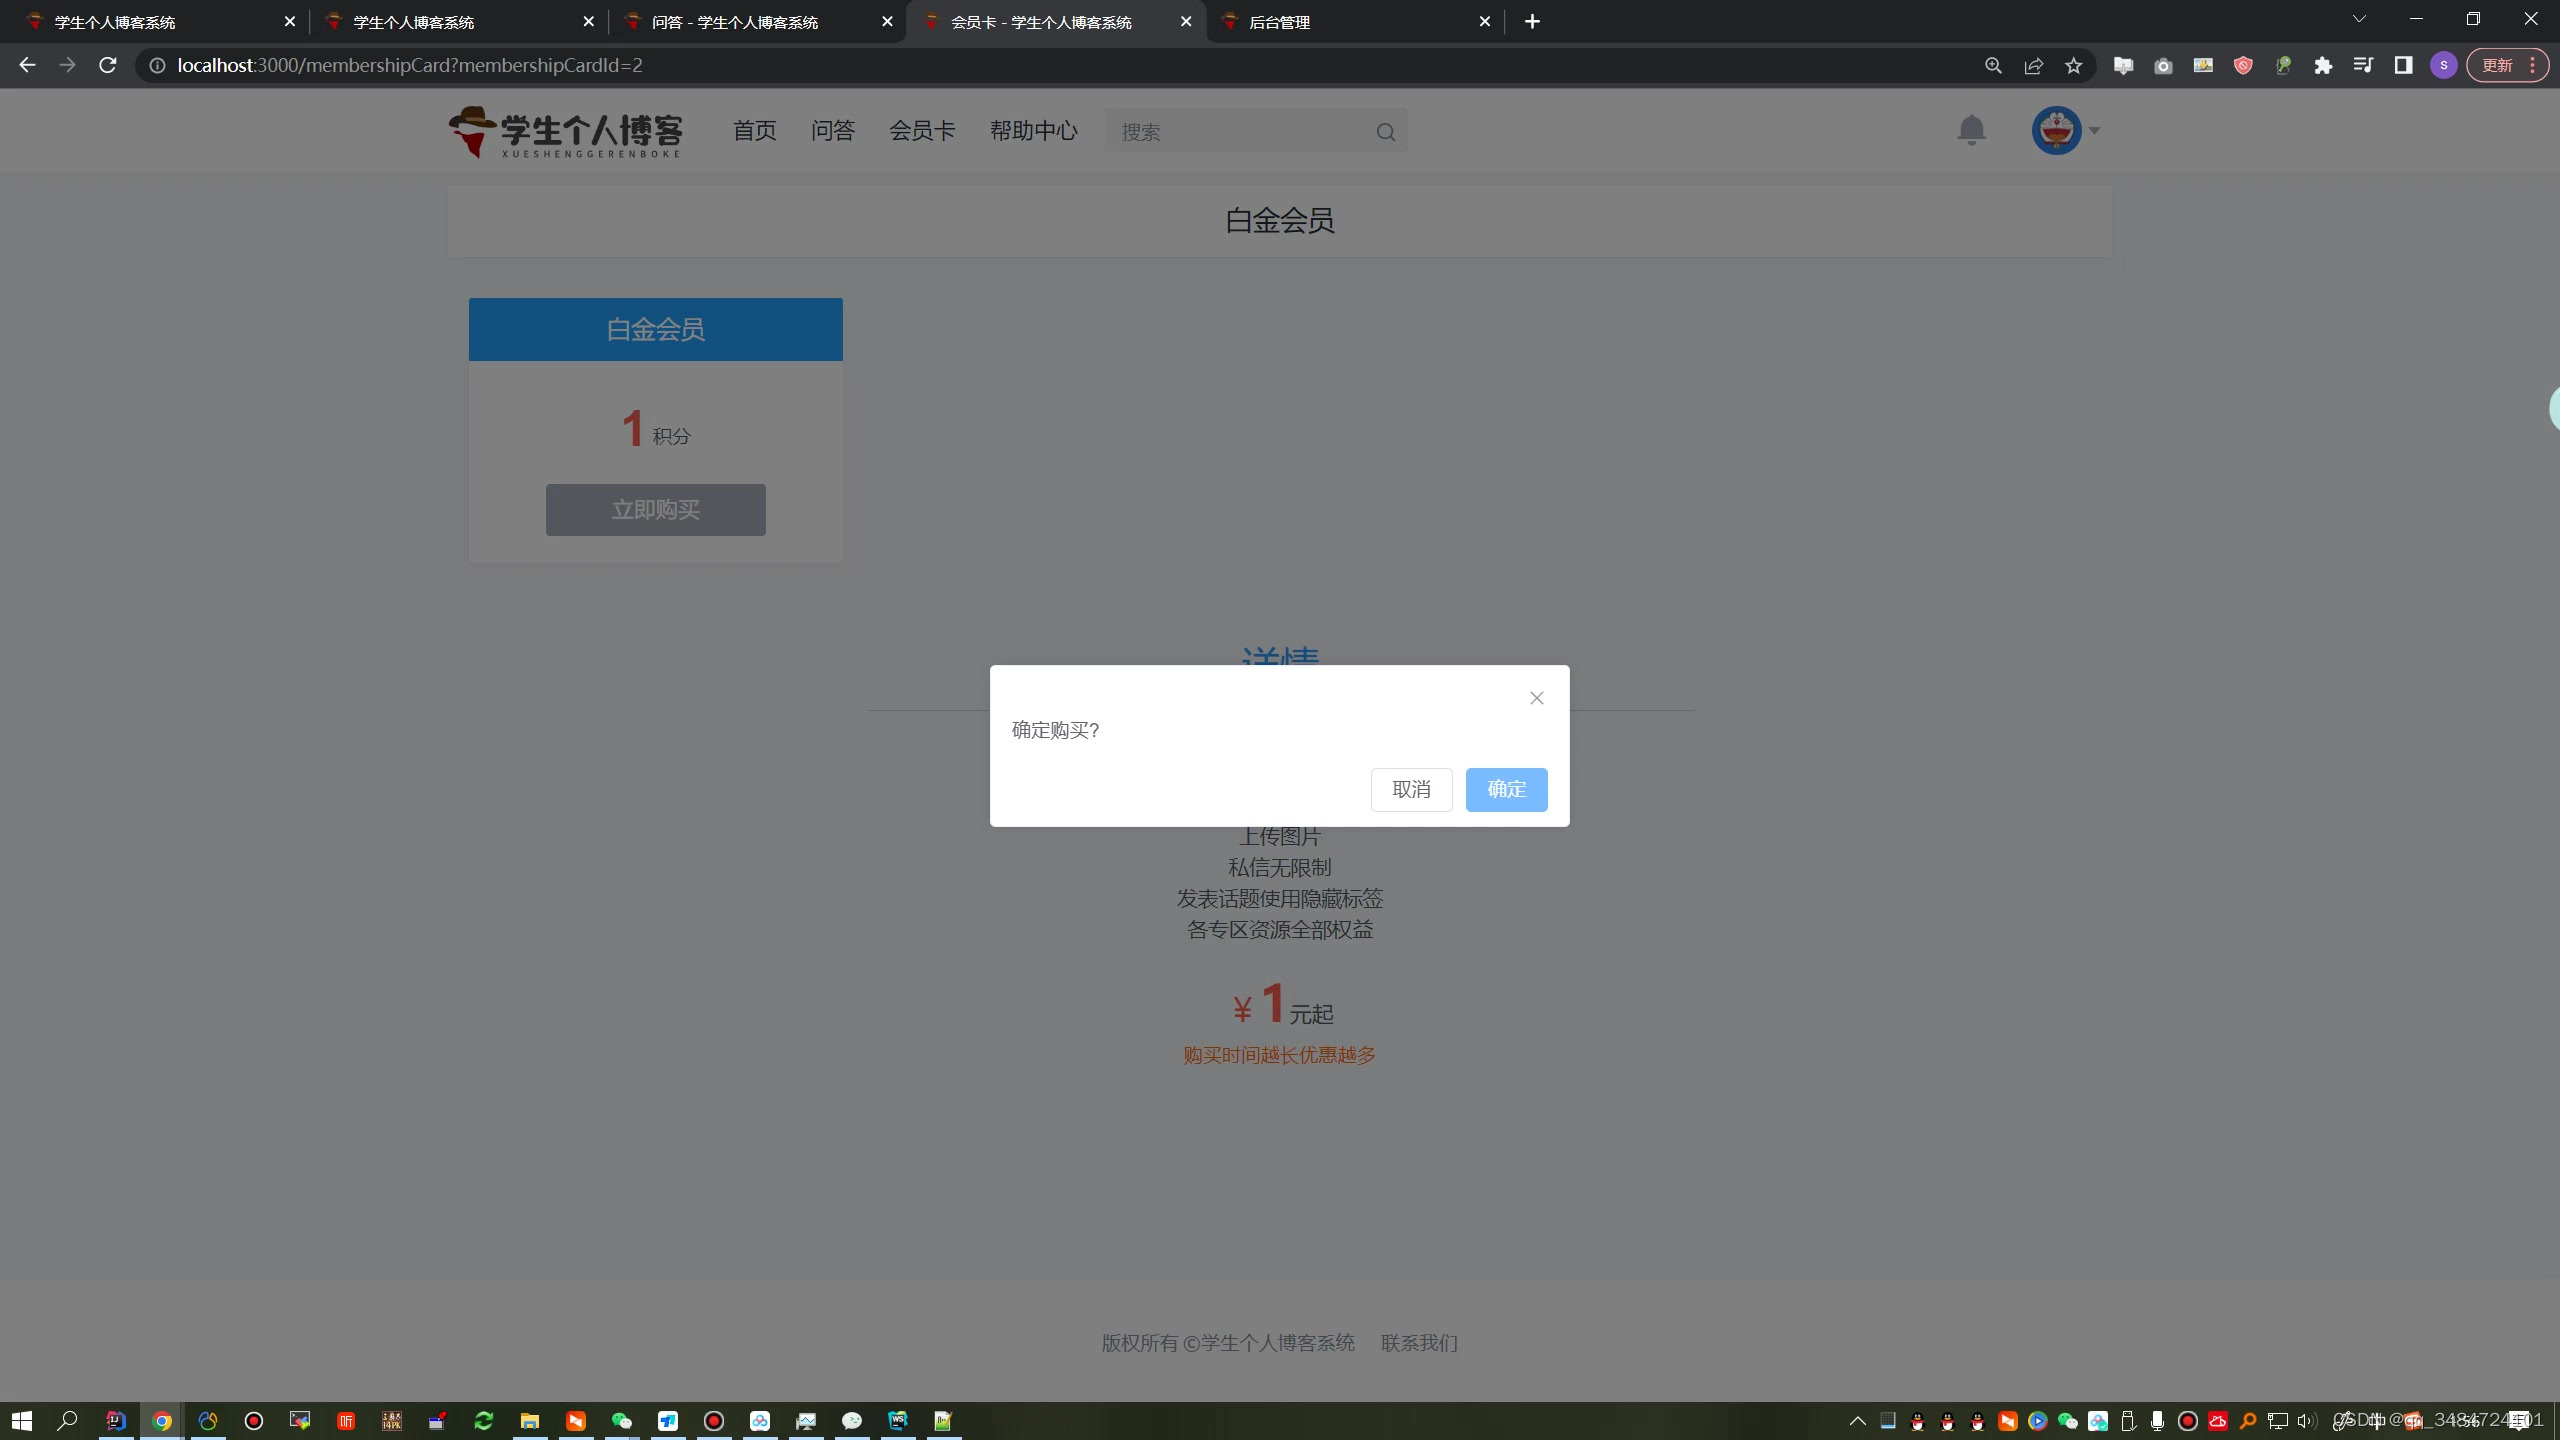Click the zoom magnifier icon in address bar

click(1993, 66)
